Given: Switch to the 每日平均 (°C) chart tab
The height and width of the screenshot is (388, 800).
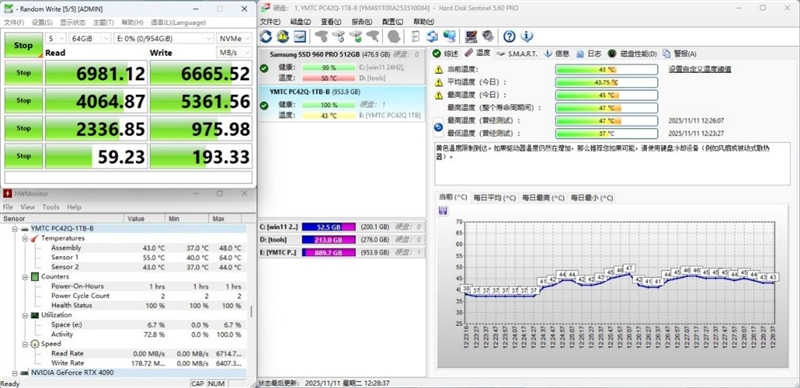Looking at the screenshot, I should pyautogui.click(x=494, y=198).
